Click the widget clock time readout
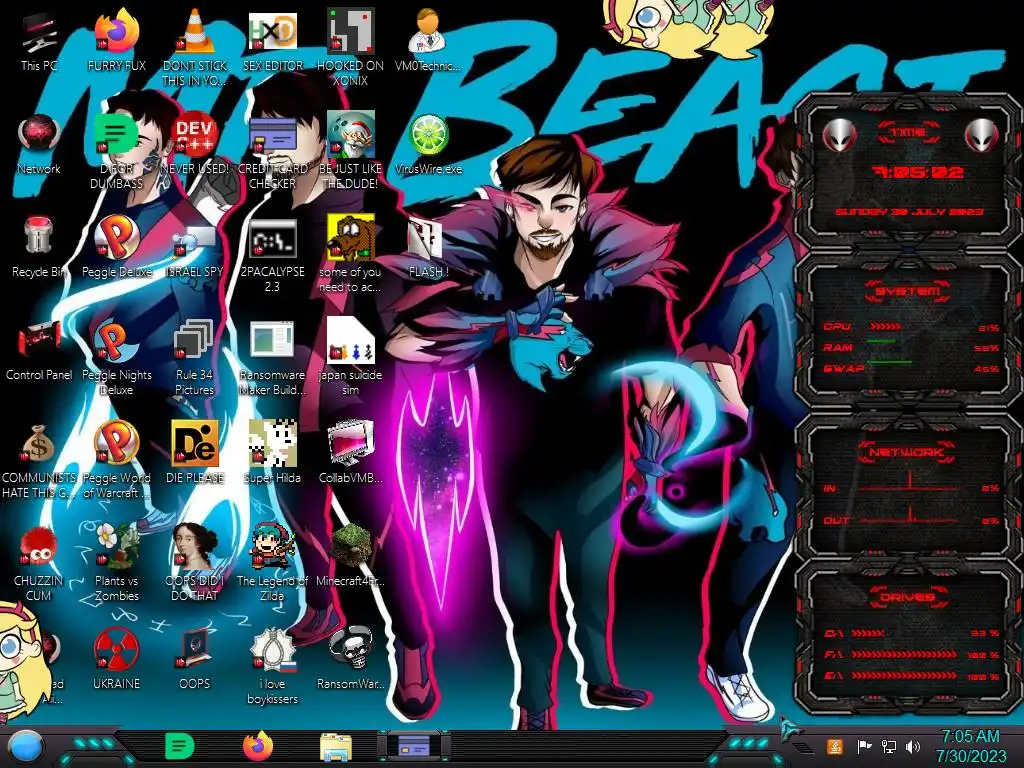This screenshot has width=1024, height=768. [917, 172]
